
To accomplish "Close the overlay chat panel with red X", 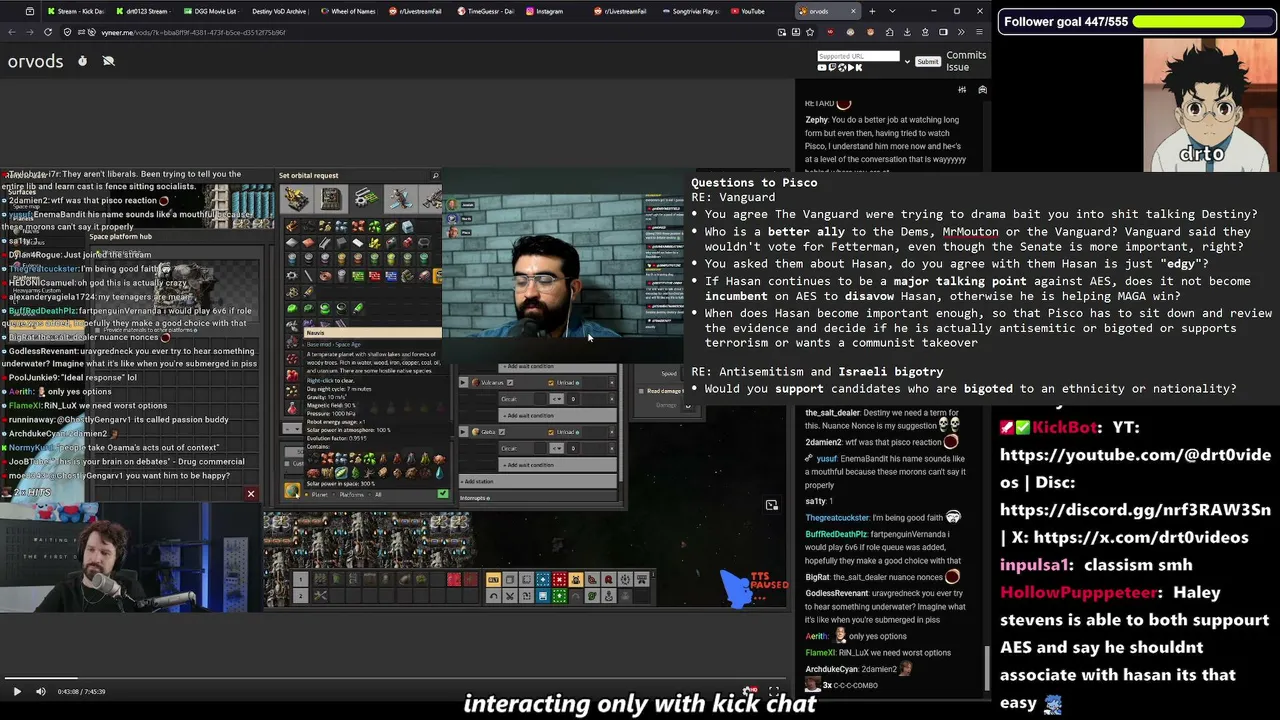I will point(251,494).
